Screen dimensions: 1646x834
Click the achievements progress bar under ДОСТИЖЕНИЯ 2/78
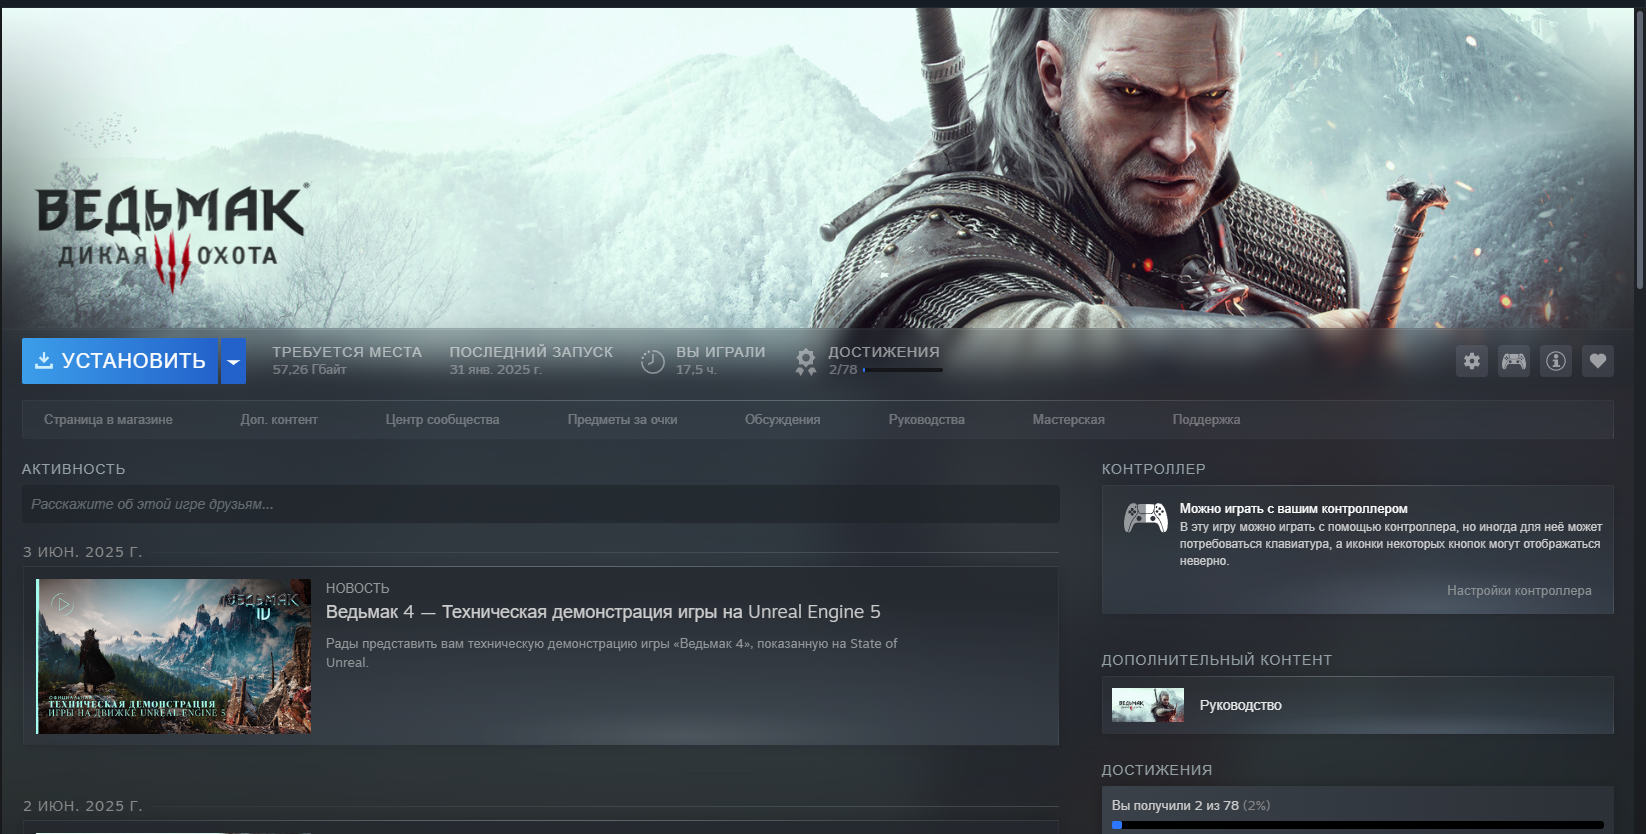click(x=903, y=370)
